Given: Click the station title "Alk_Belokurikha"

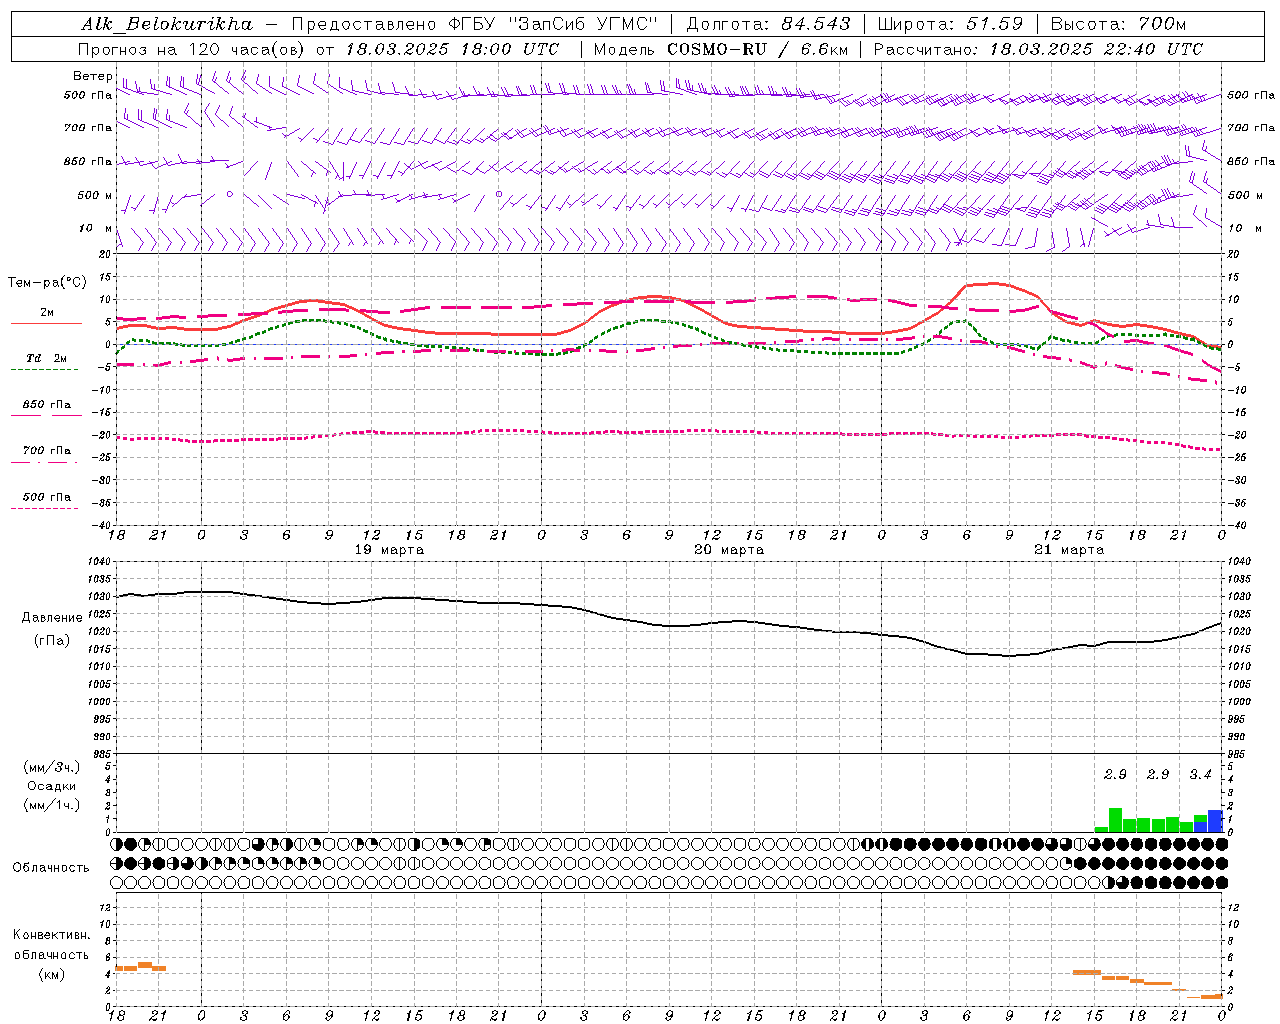Looking at the screenshot, I should click(167, 24).
